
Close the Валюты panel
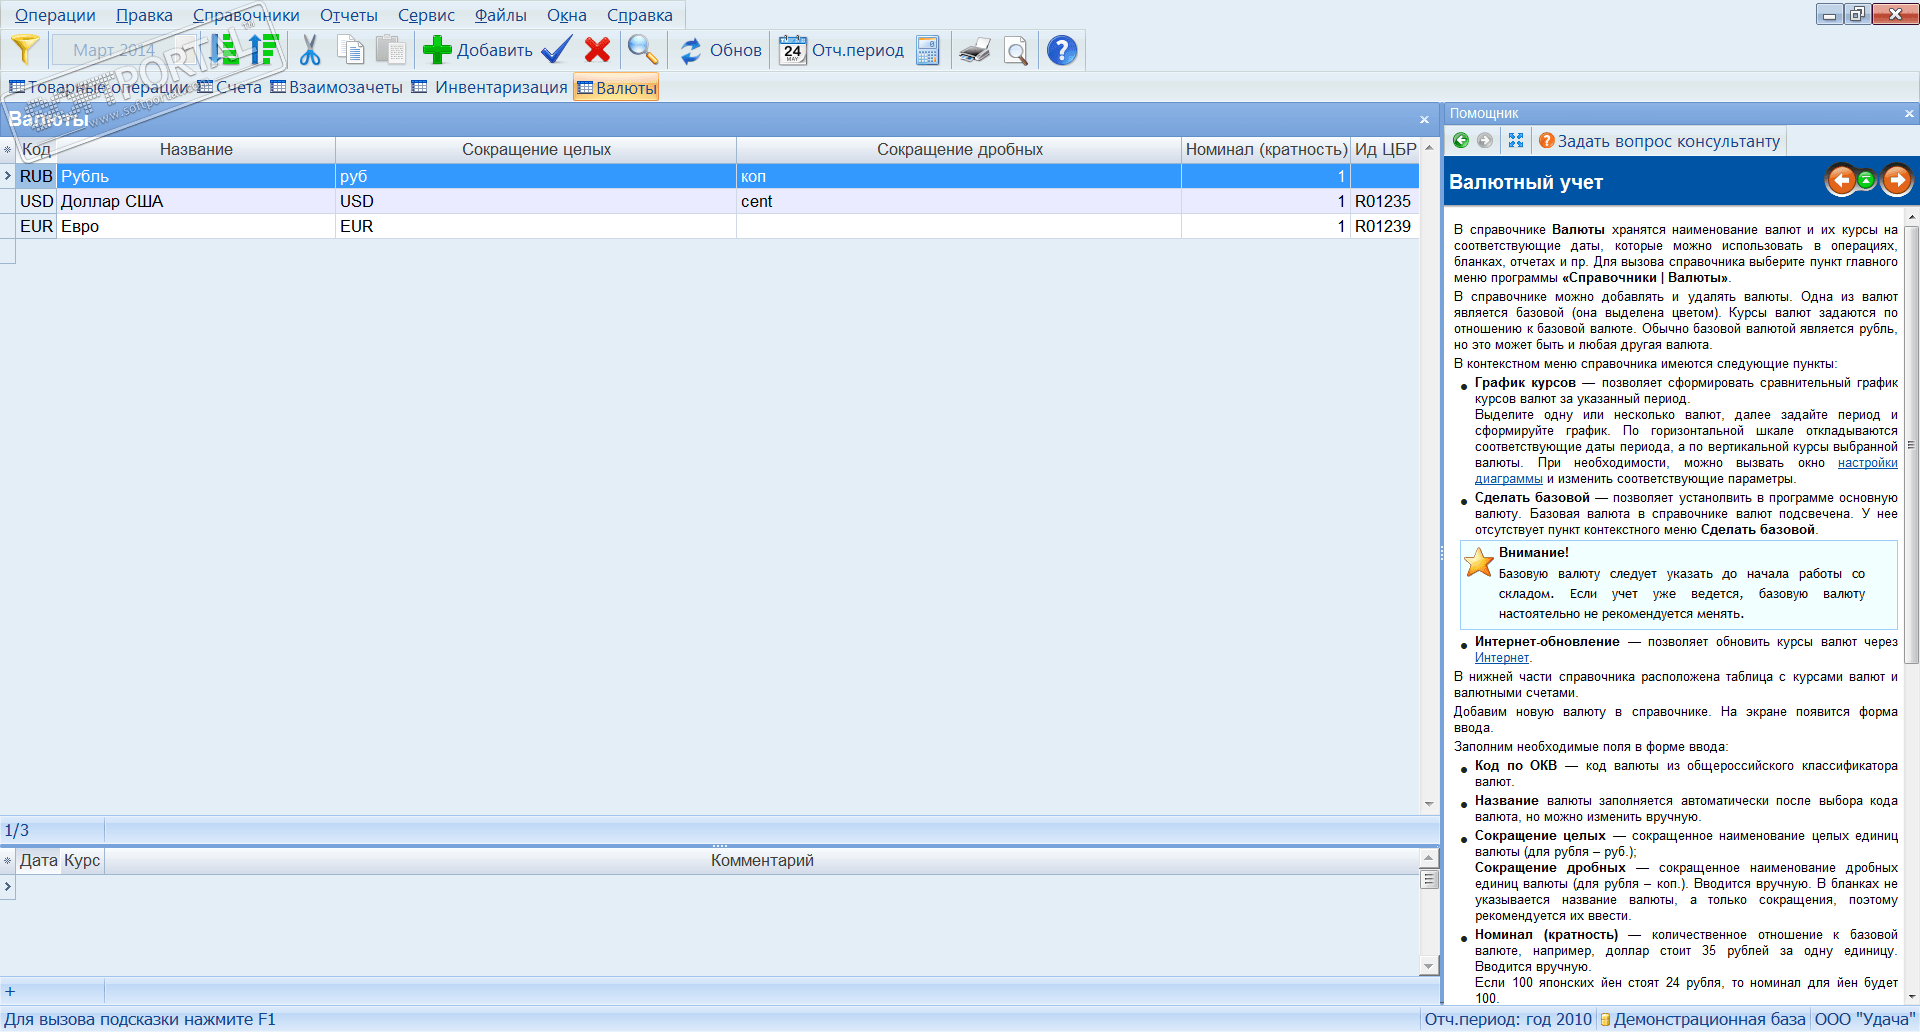(x=1424, y=120)
